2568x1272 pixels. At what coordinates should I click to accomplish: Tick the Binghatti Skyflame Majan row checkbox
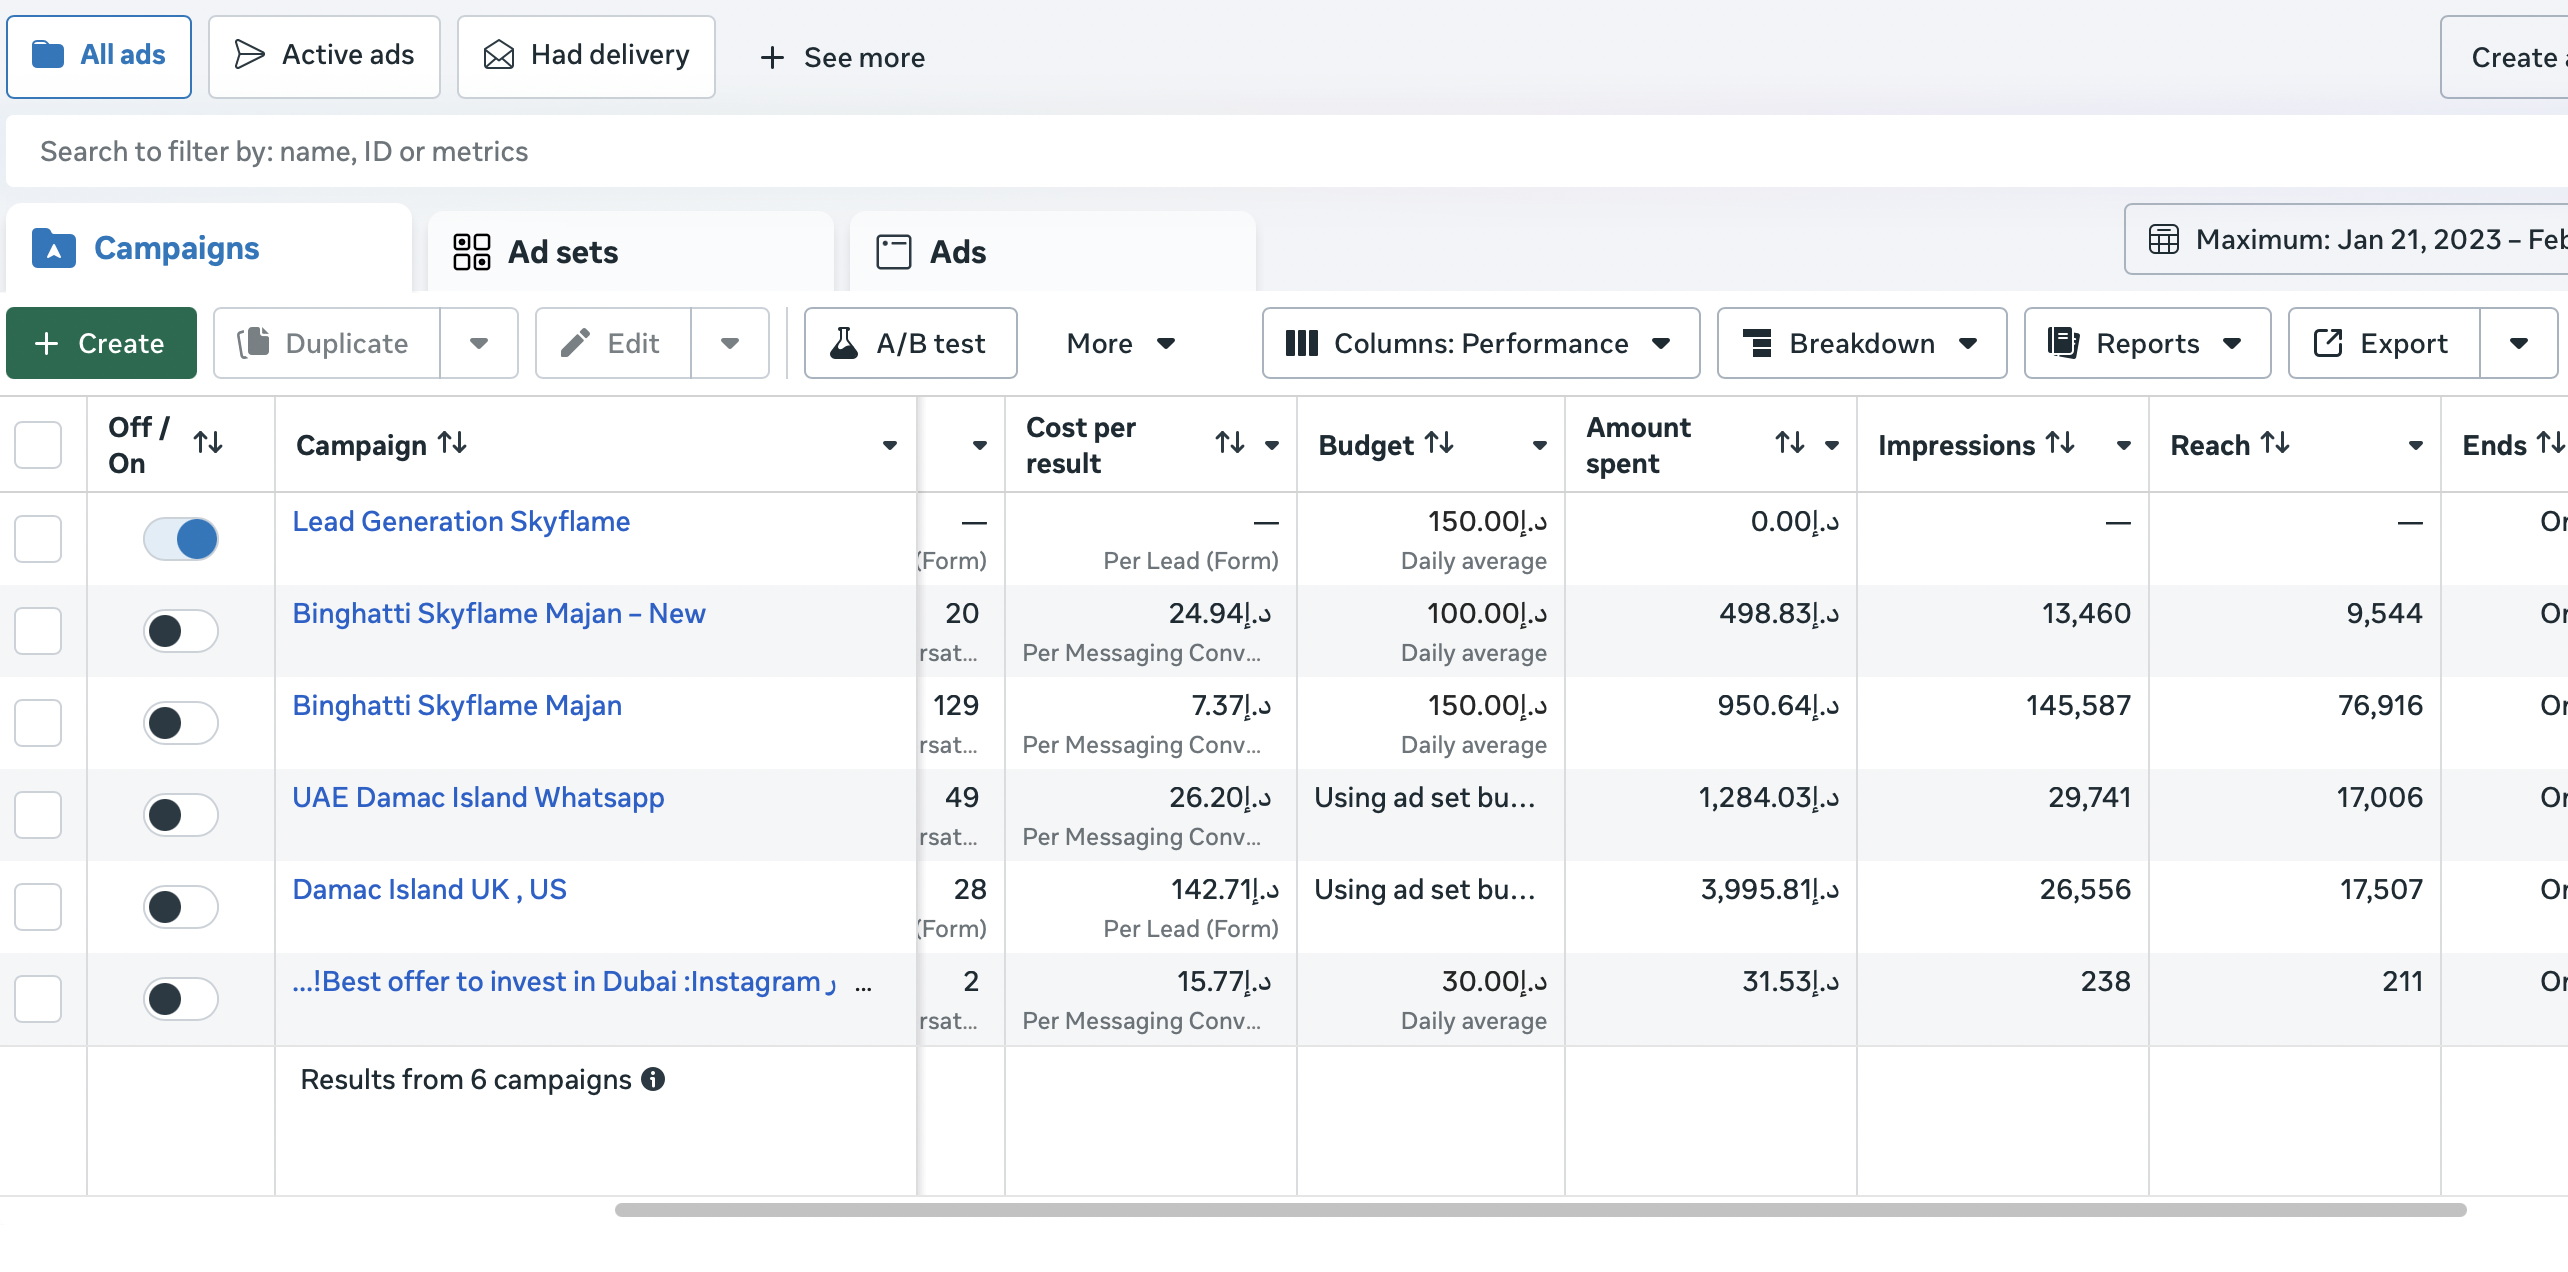pos(38,723)
